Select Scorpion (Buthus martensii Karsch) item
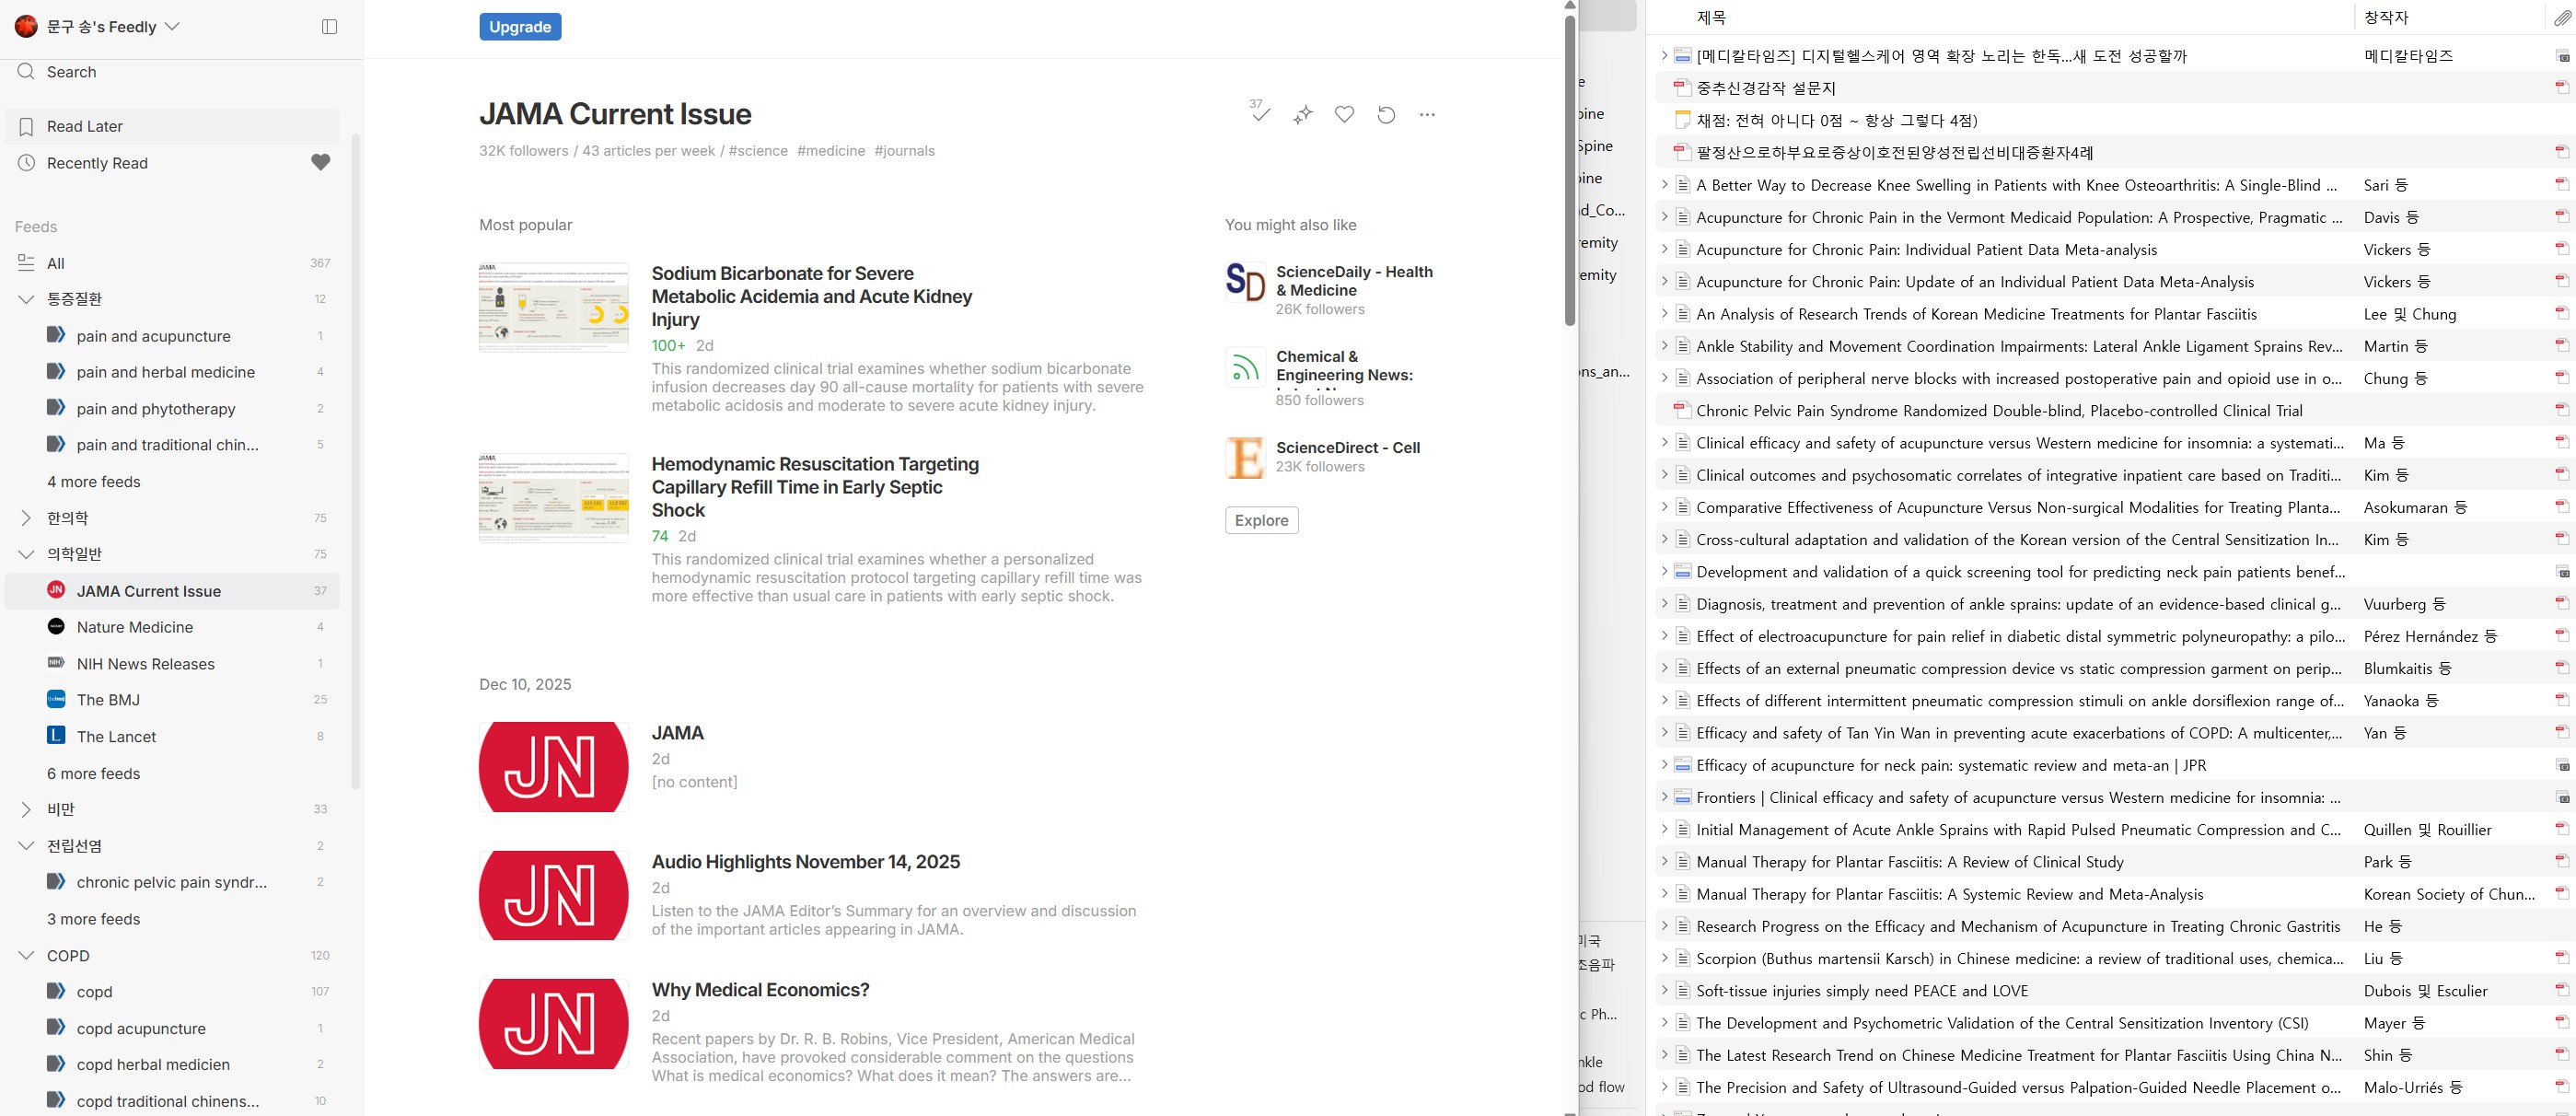Image resolution: width=2576 pixels, height=1116 pixels. [x=2020, y=958]
